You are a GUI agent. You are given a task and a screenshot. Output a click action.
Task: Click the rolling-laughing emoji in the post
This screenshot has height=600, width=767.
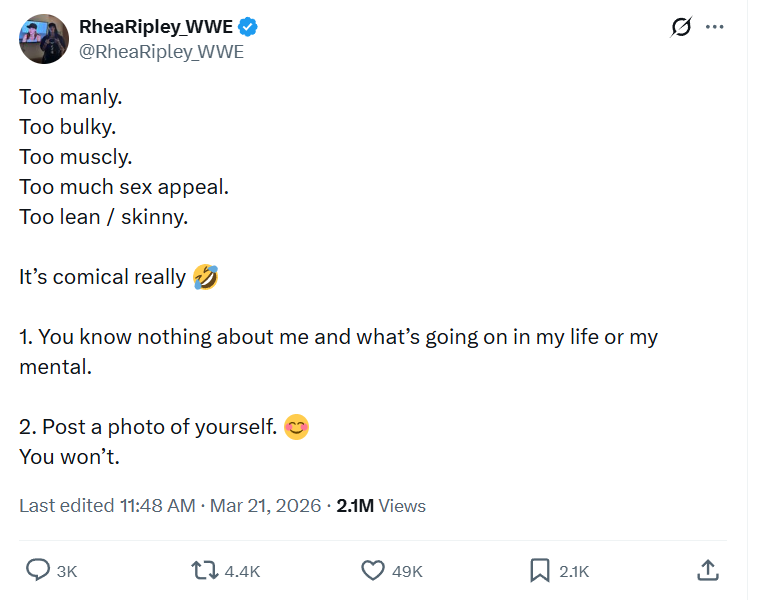click(204, 276)
